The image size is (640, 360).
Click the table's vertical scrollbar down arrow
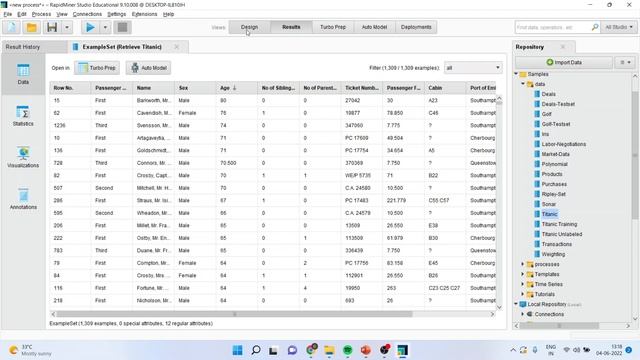(499, 307)
